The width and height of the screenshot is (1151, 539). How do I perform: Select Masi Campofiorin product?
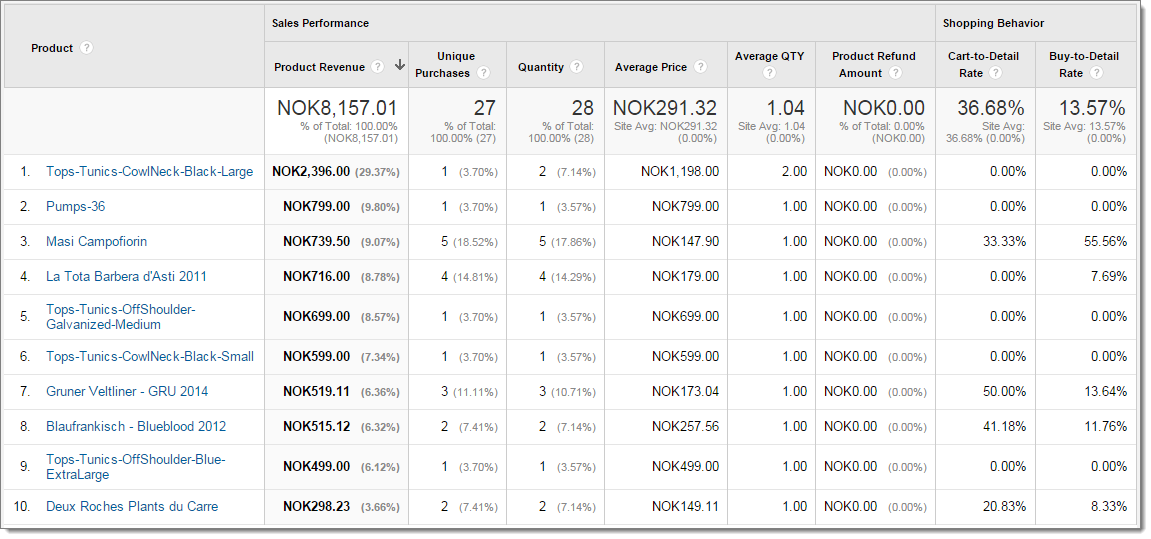coord(96,242)
